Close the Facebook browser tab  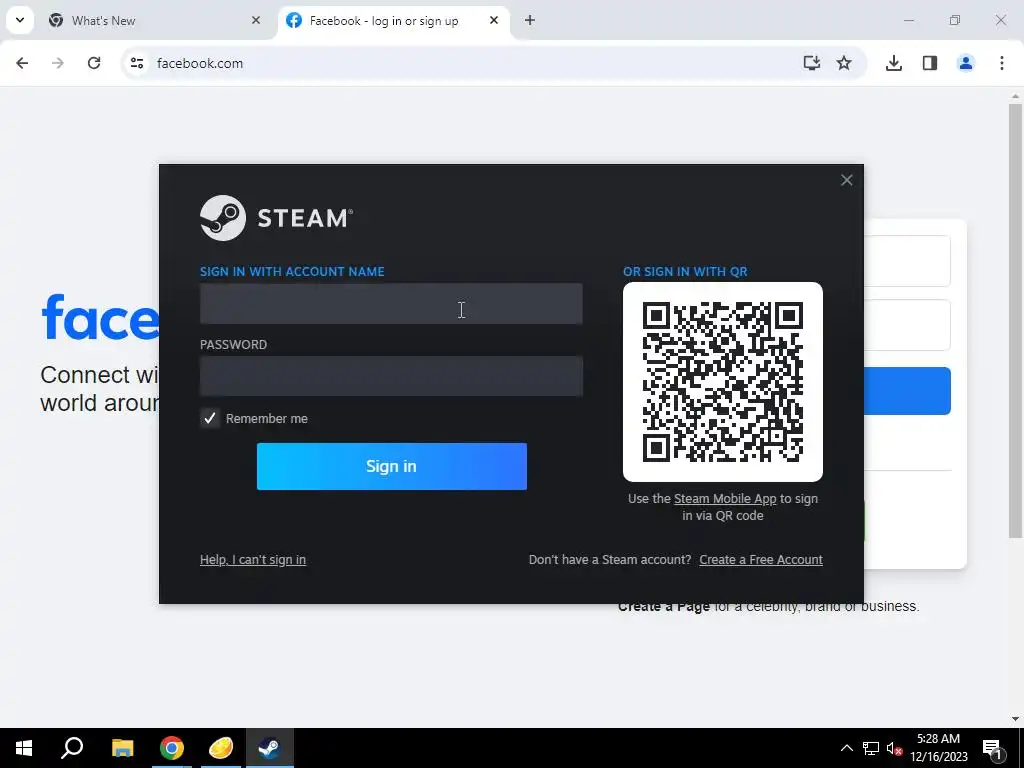click(x=494, y=21)
